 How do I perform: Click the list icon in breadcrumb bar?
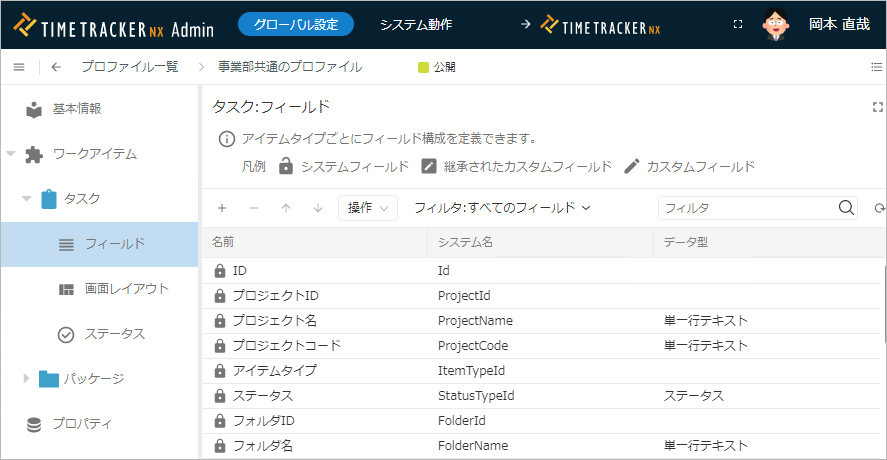click(x=877, y=67)
